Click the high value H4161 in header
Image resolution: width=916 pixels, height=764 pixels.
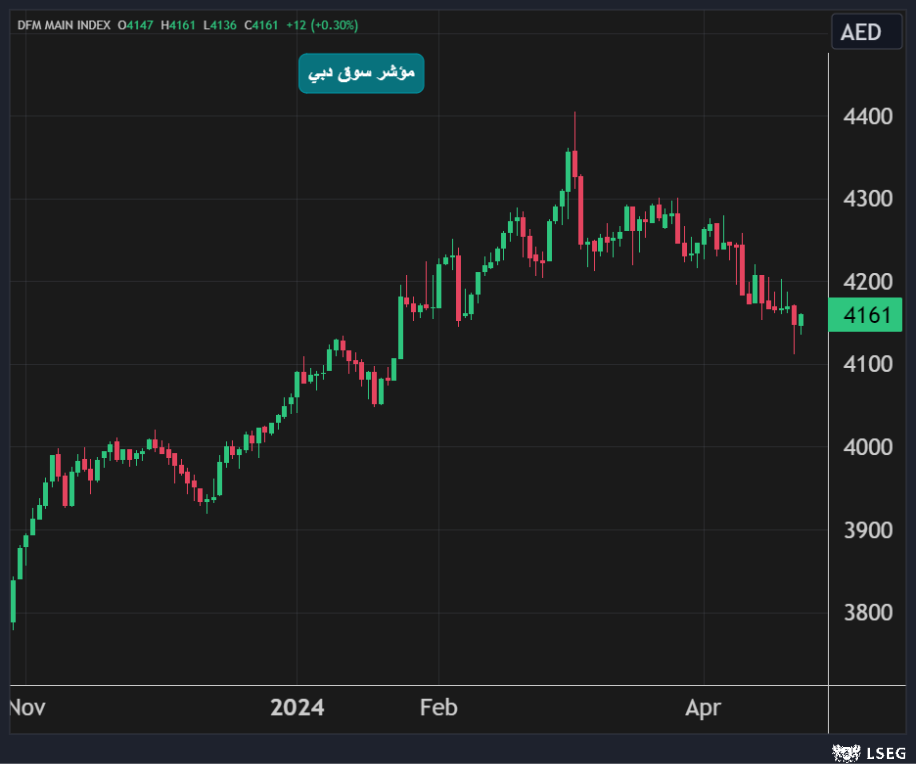[x=181, y=24]
